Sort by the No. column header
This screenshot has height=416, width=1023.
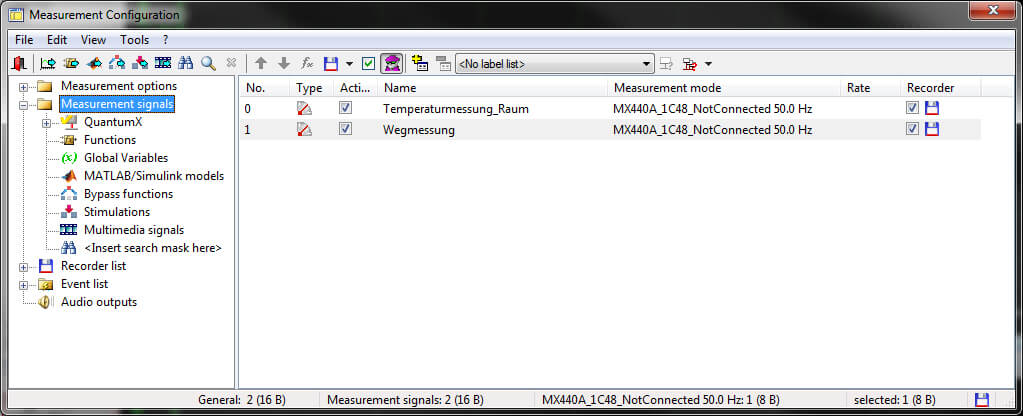(x=264, y=87)
